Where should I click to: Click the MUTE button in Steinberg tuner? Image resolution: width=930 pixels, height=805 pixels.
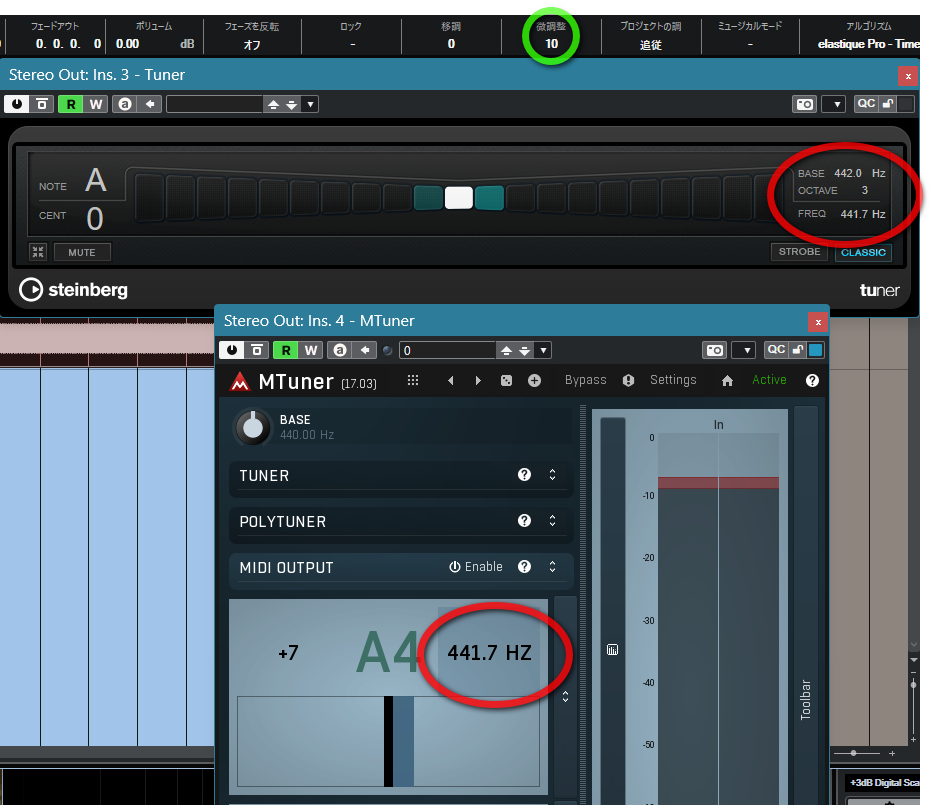[82, 252]
